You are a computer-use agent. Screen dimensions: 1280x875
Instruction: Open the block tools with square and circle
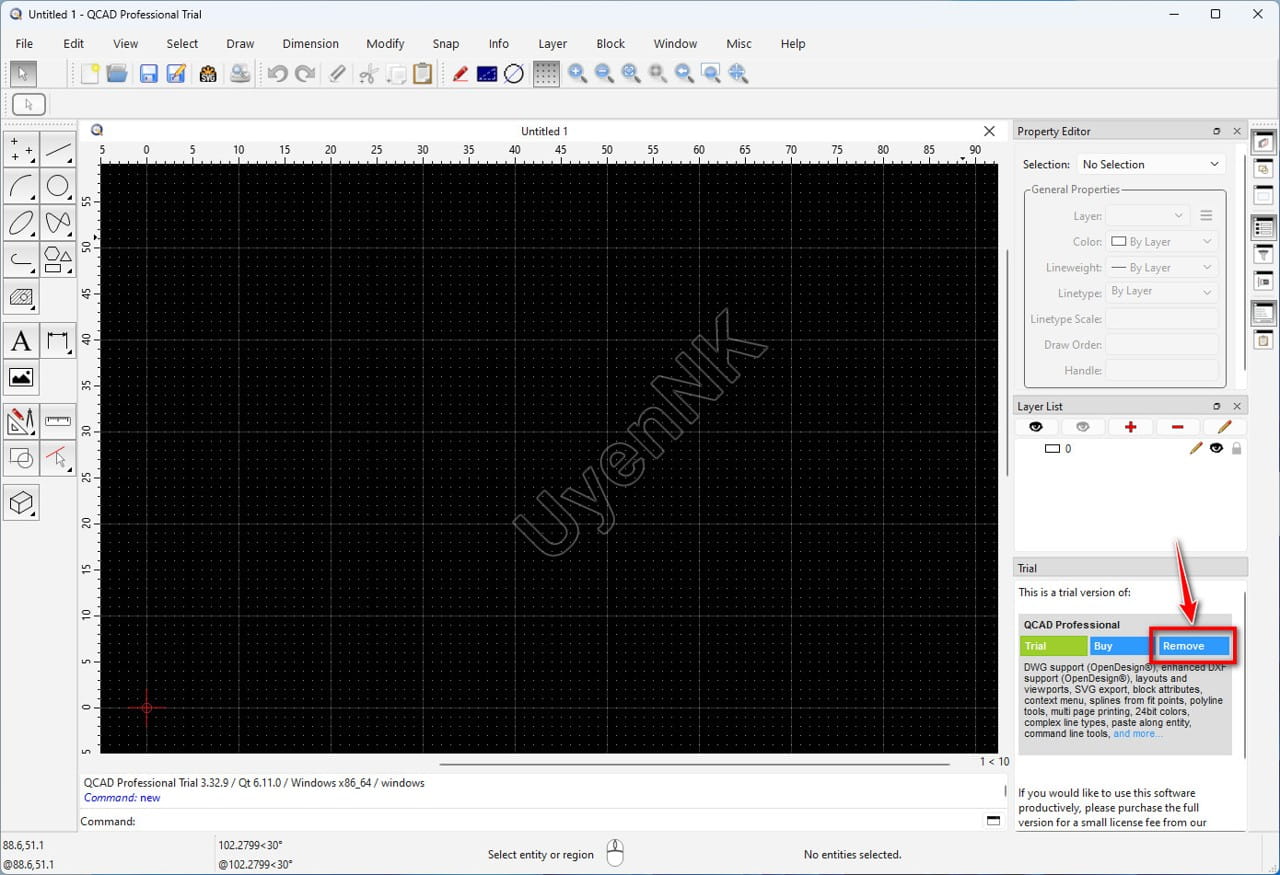pyautogui.click(x=21, y=458)
